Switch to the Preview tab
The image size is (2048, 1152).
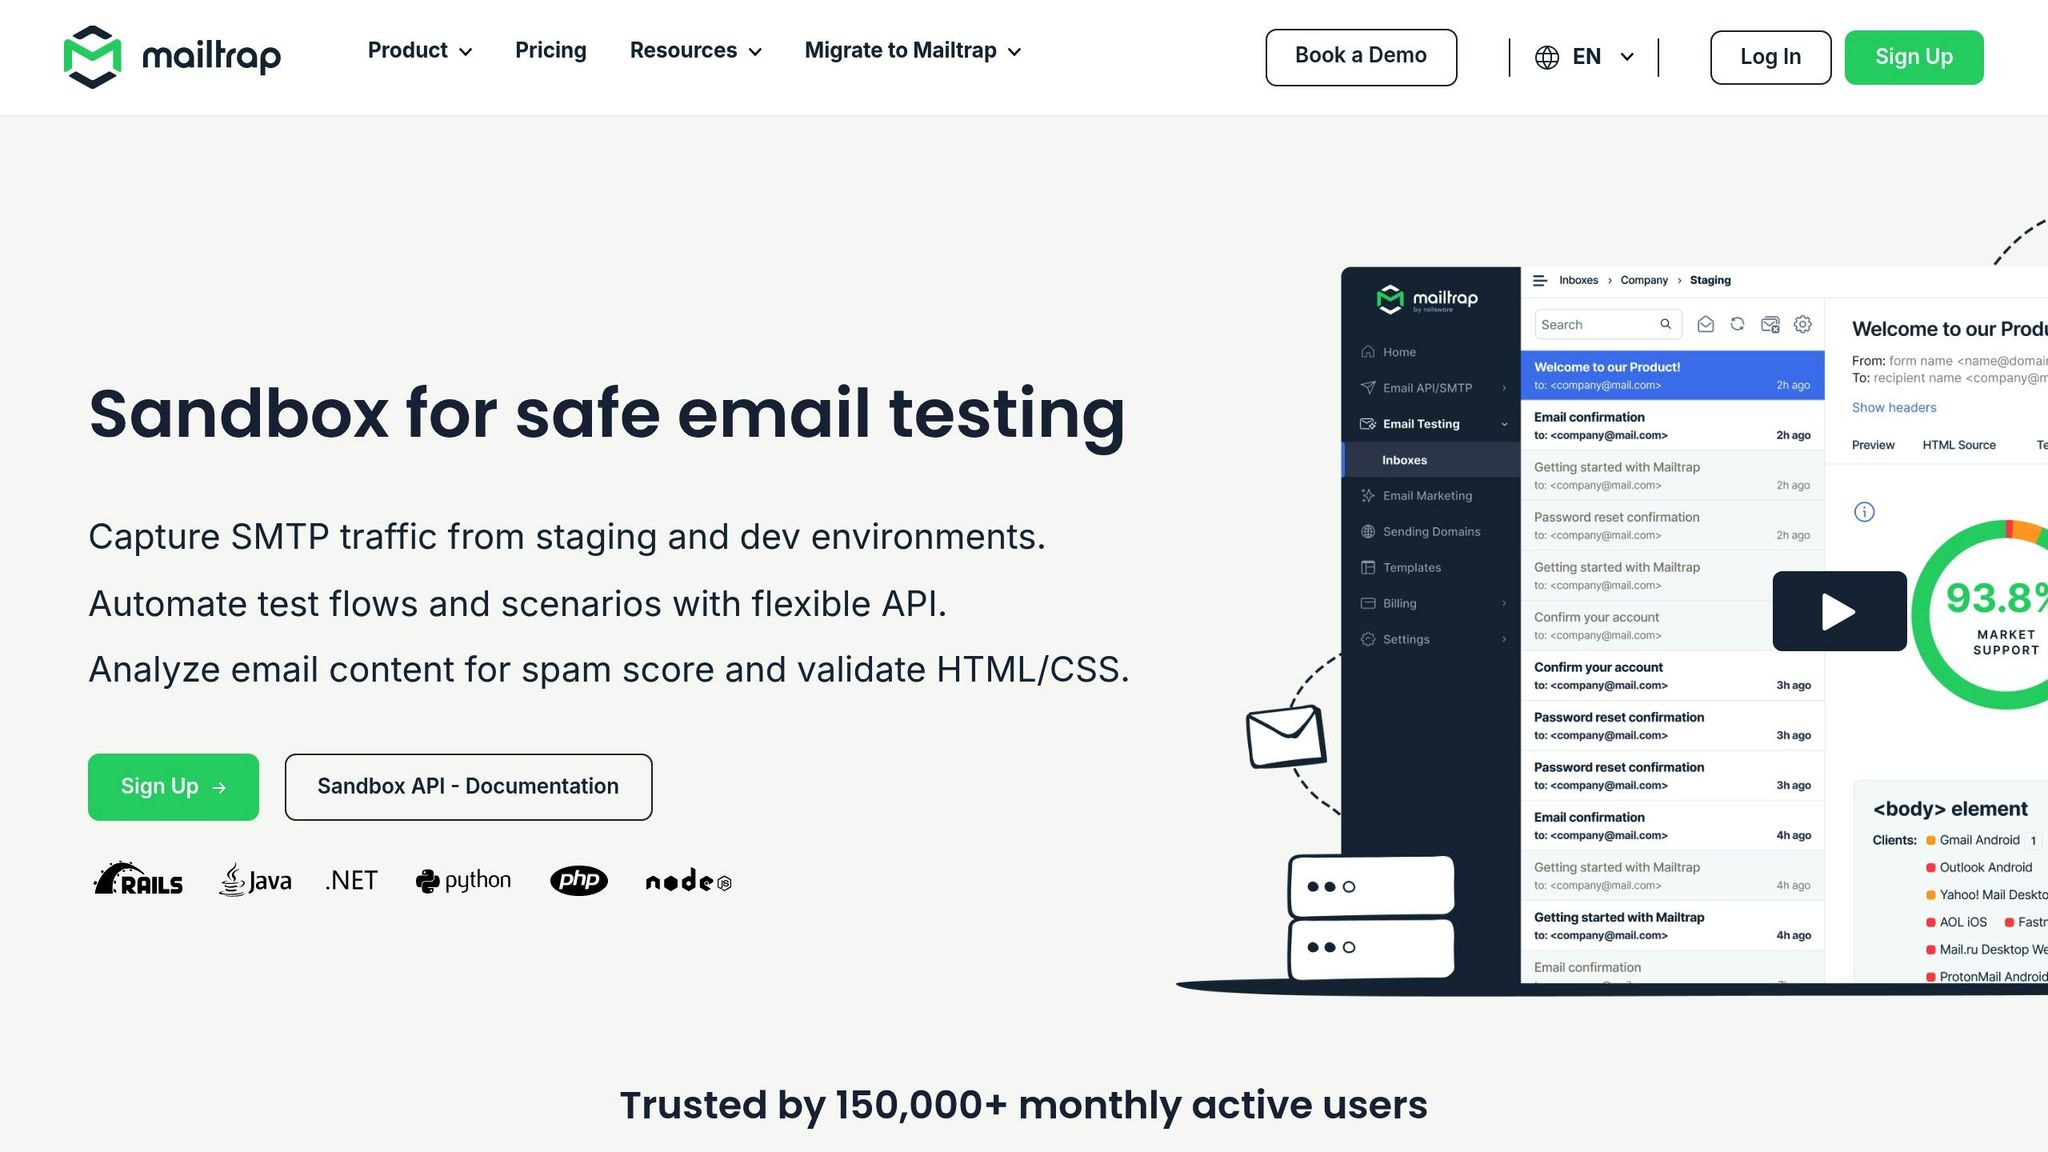click(x=1873, y=446)
